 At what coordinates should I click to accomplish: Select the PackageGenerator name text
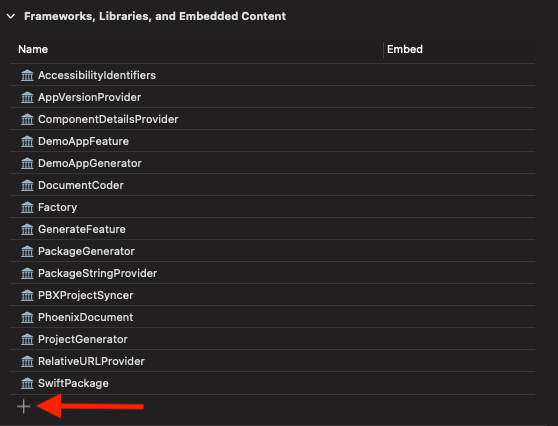[x=86, y=252]
